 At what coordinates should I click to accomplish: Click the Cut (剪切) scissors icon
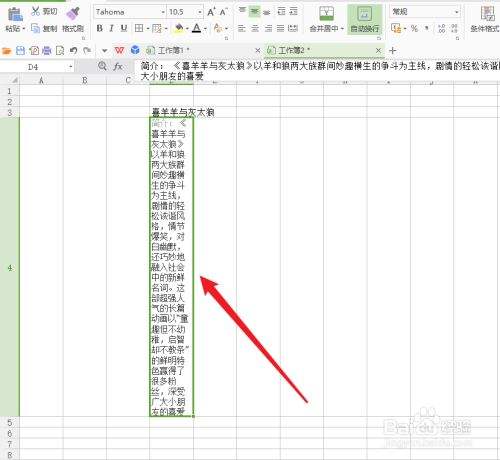[x=36, y=11]
